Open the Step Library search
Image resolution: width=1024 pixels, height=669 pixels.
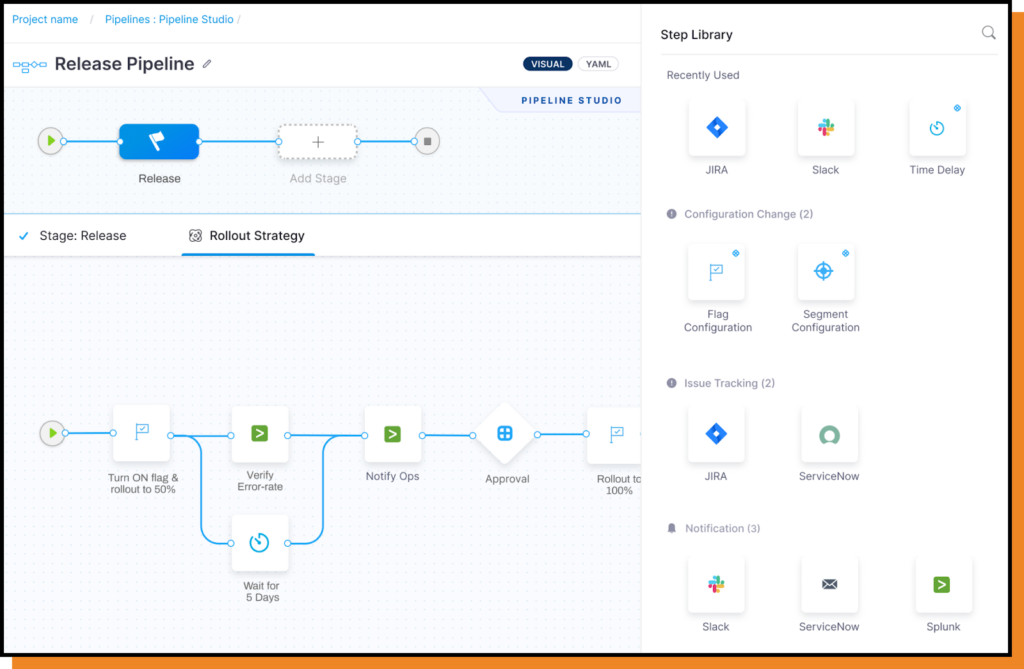click(x=988, y=32)
